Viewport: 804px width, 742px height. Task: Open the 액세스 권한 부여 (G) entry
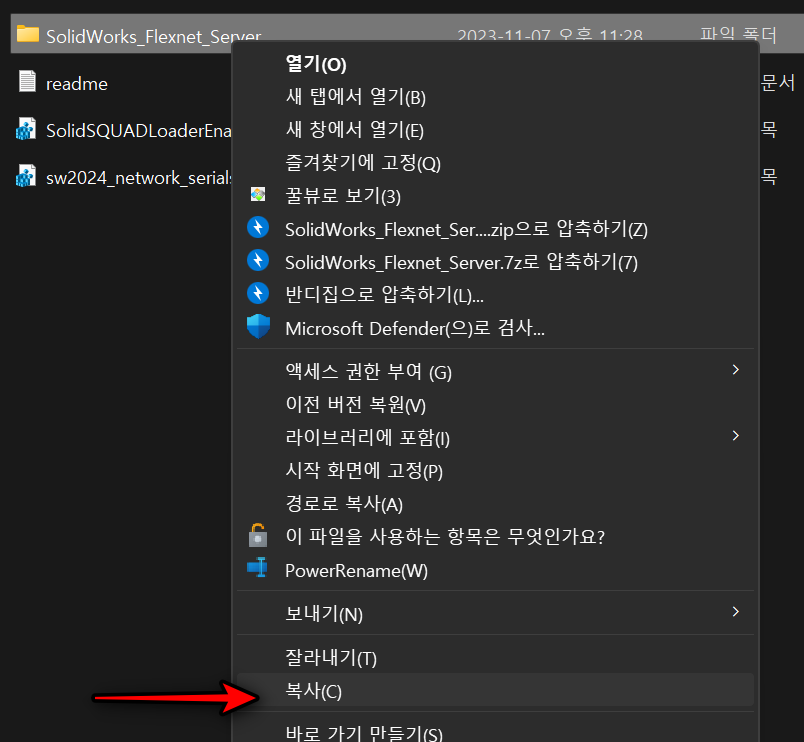click(495, 372)
